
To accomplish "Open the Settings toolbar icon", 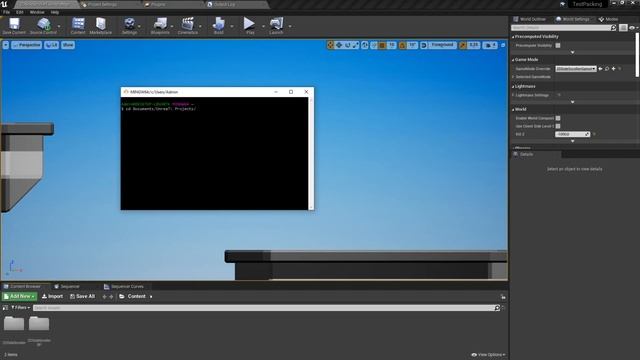I will point(129,25).
